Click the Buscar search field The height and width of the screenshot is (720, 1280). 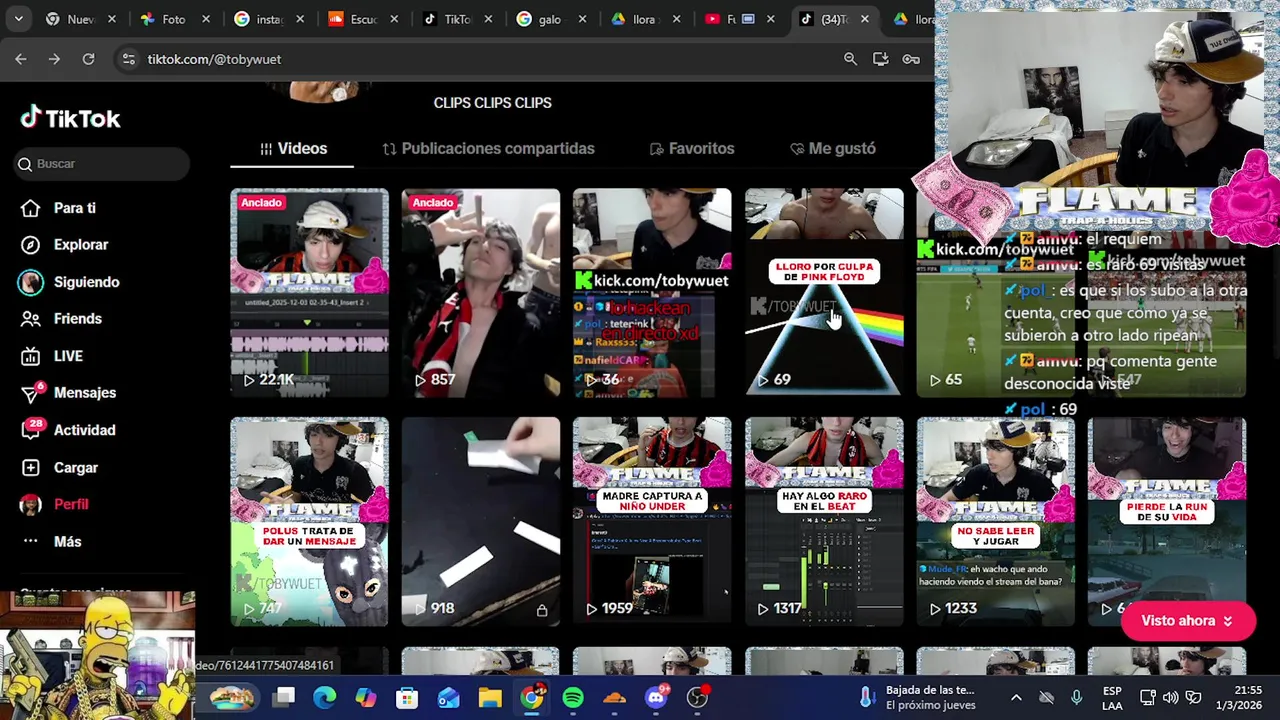102,164
